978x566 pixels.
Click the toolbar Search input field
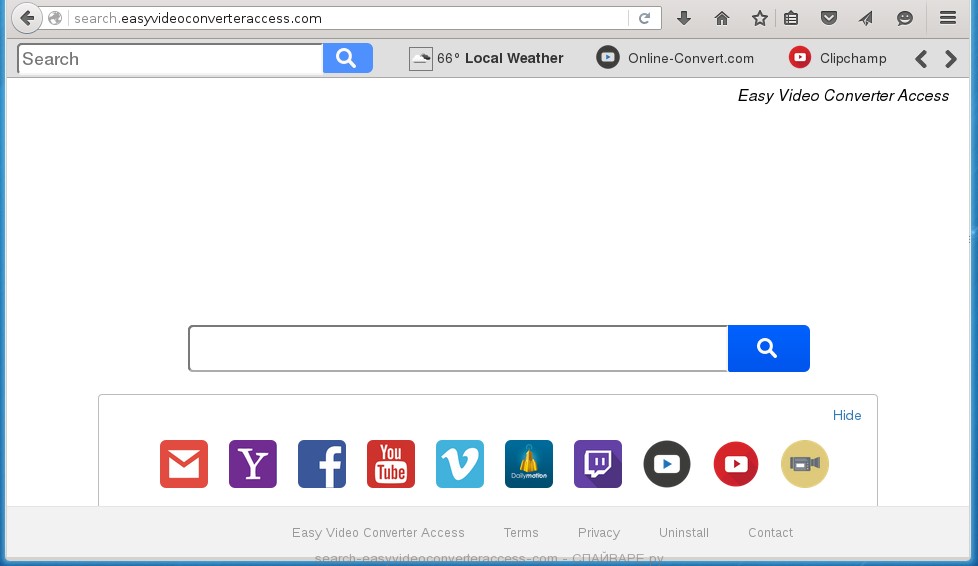click(x=170, y=59)
